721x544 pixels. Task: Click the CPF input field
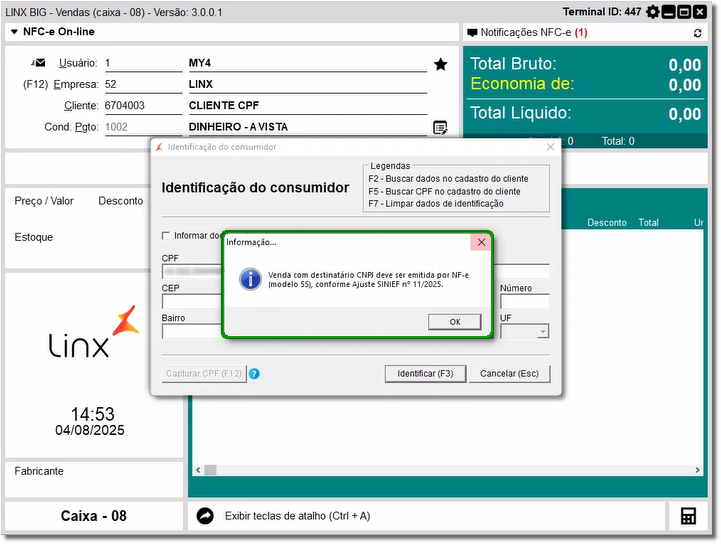coord(192,271)
